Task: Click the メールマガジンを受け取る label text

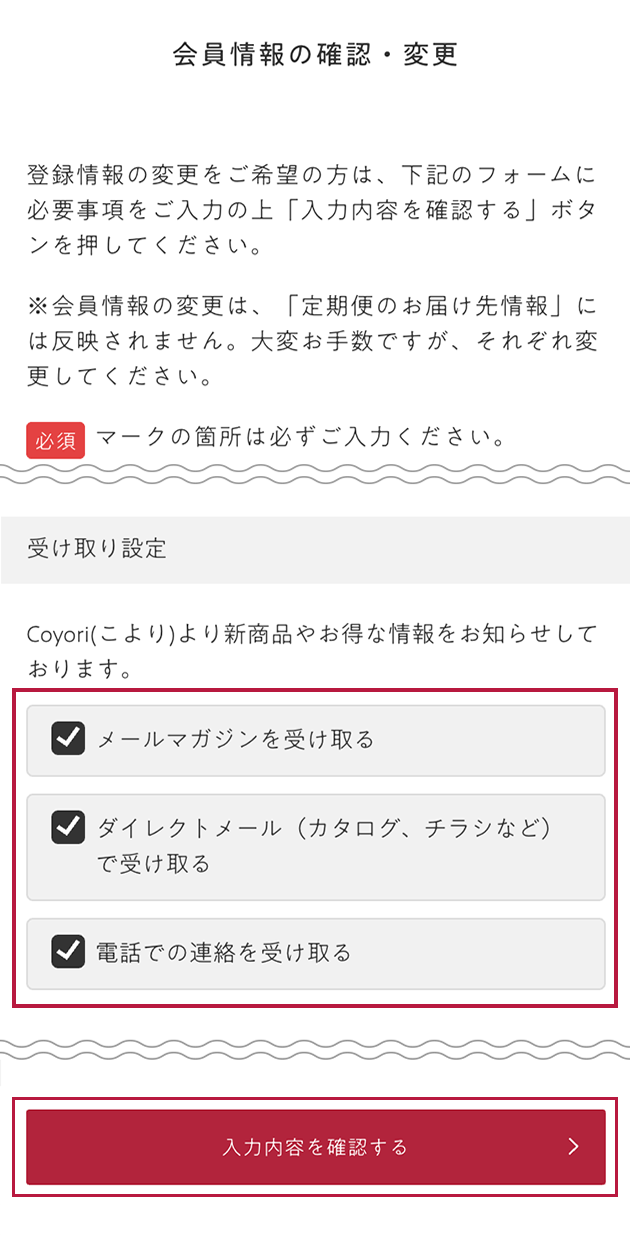Action: click(235, 740)
